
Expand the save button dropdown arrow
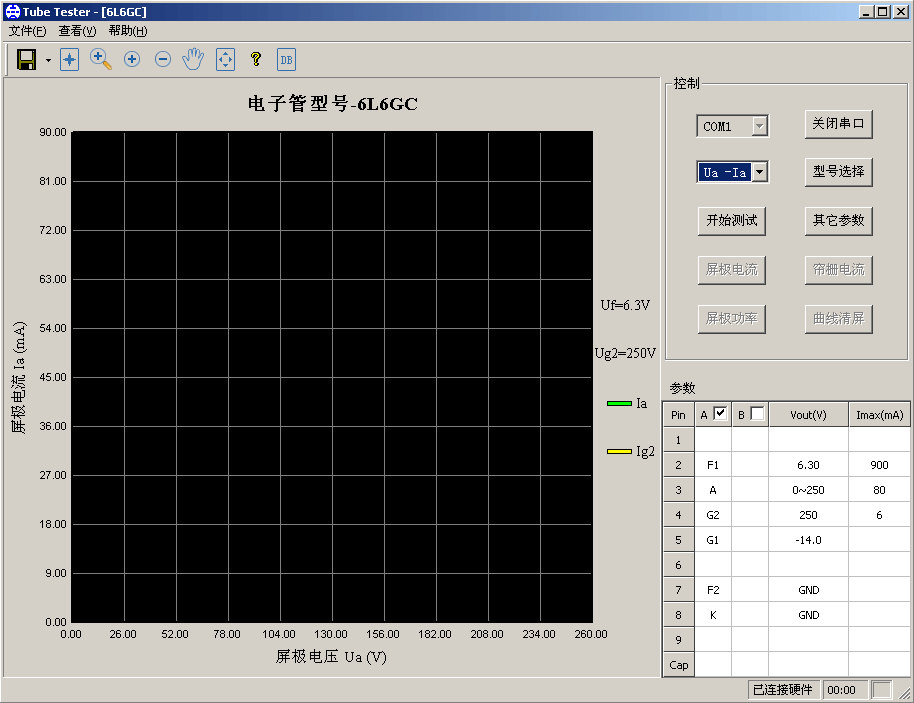tap(48, 61)
